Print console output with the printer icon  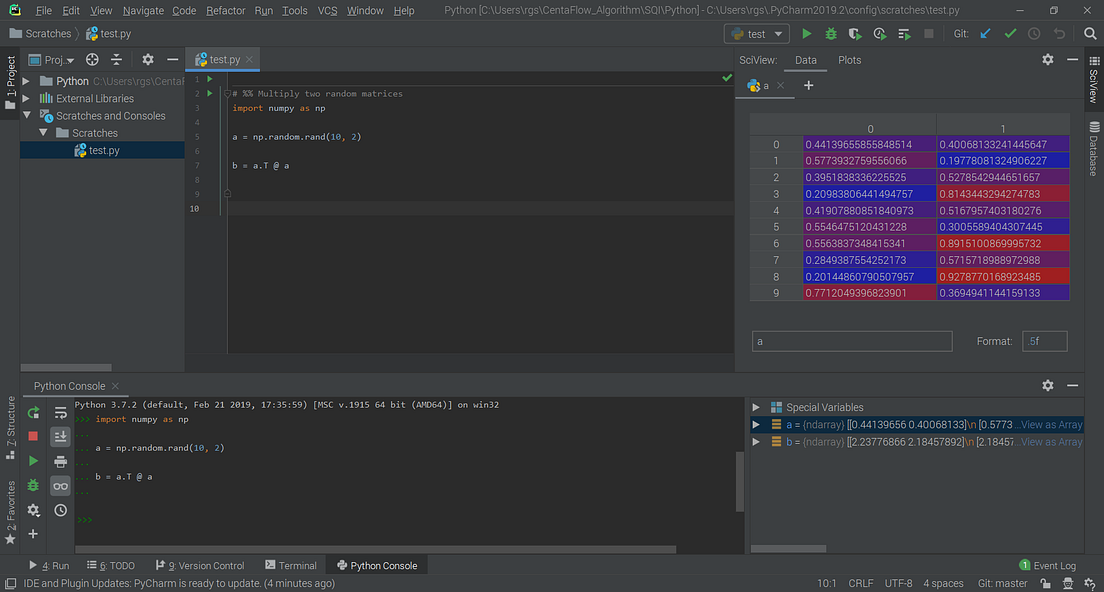60,462
